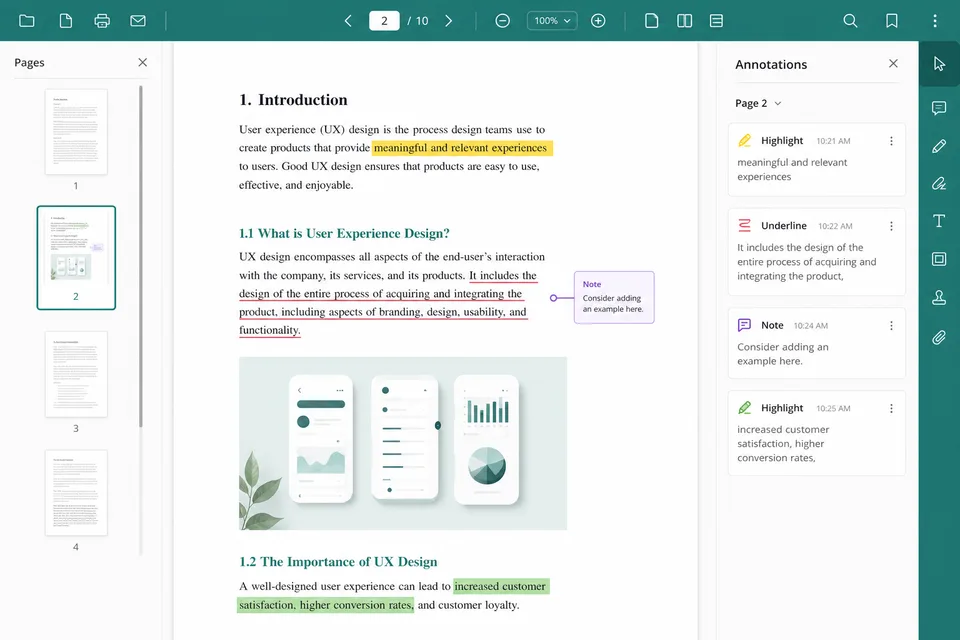Open a file with the folder icon
Image resolution: width=960 pixels, height=640 pixels.
pos(26,21)
